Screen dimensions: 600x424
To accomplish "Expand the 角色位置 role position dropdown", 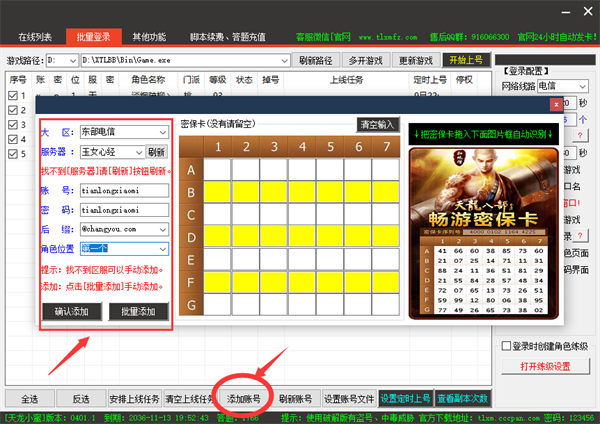I will click(162, 248).
